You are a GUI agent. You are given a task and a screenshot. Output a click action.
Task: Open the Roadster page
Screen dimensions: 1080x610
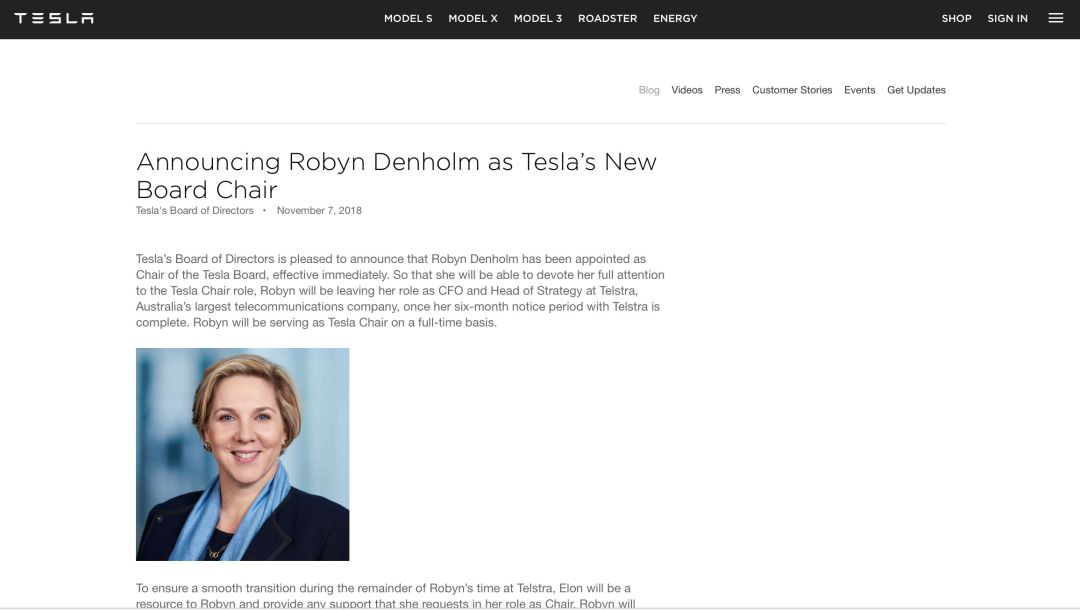click(x=607, y=18)
